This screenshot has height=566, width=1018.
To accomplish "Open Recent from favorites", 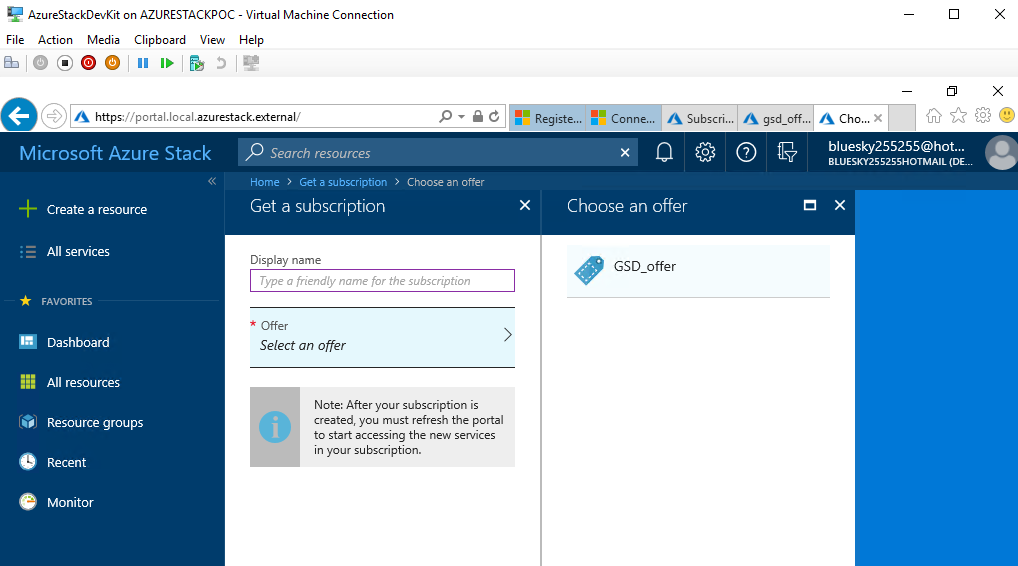I will click(66, 463).
